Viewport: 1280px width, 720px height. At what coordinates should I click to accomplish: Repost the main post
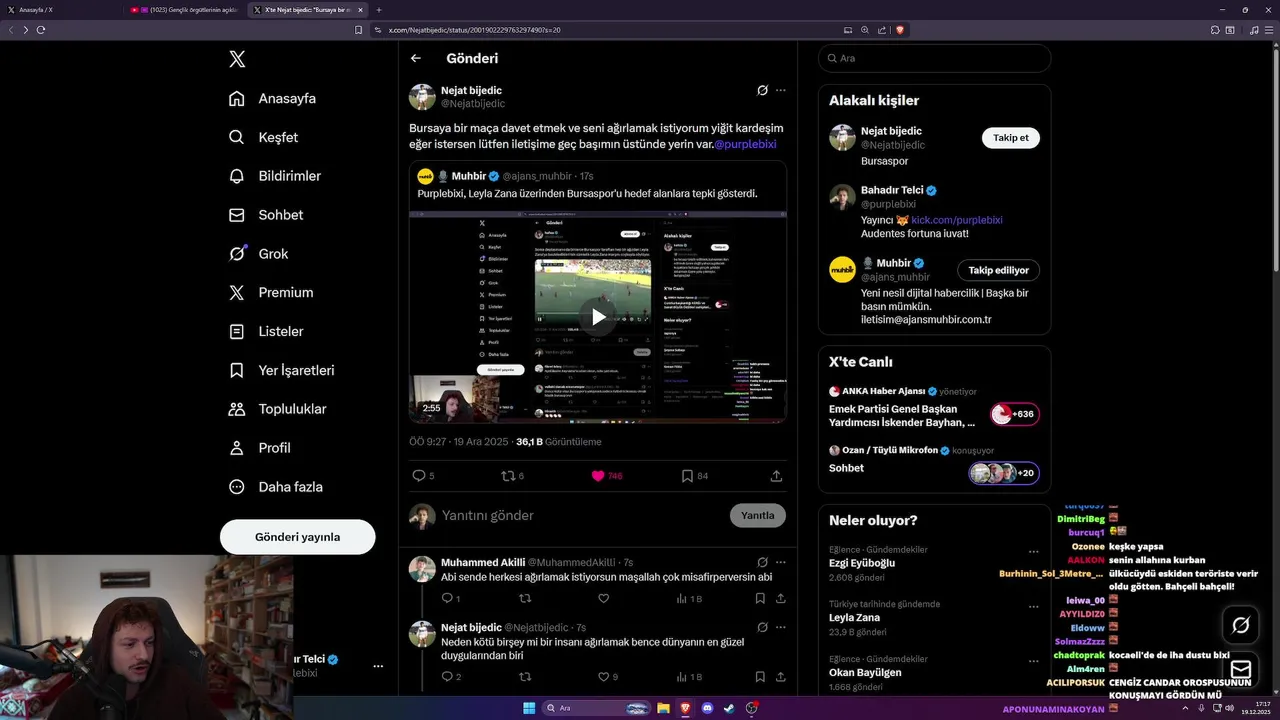[508, 476]
